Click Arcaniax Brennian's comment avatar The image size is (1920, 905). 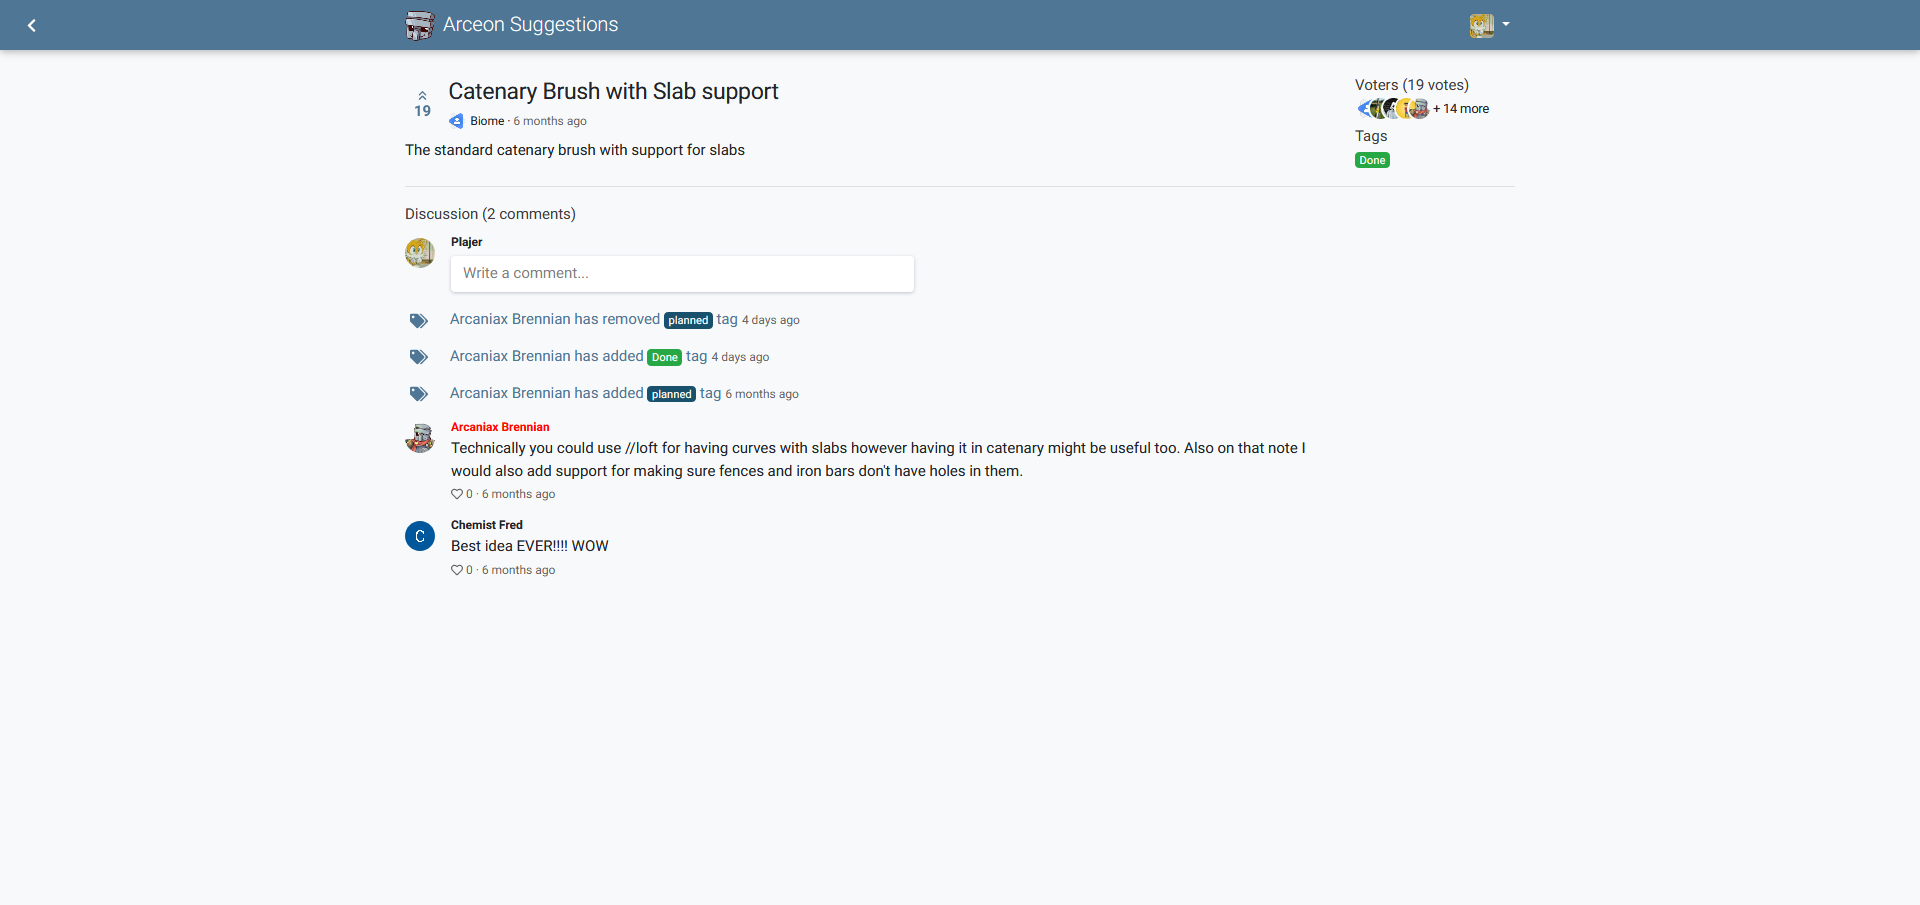click(x=420, y=438)
